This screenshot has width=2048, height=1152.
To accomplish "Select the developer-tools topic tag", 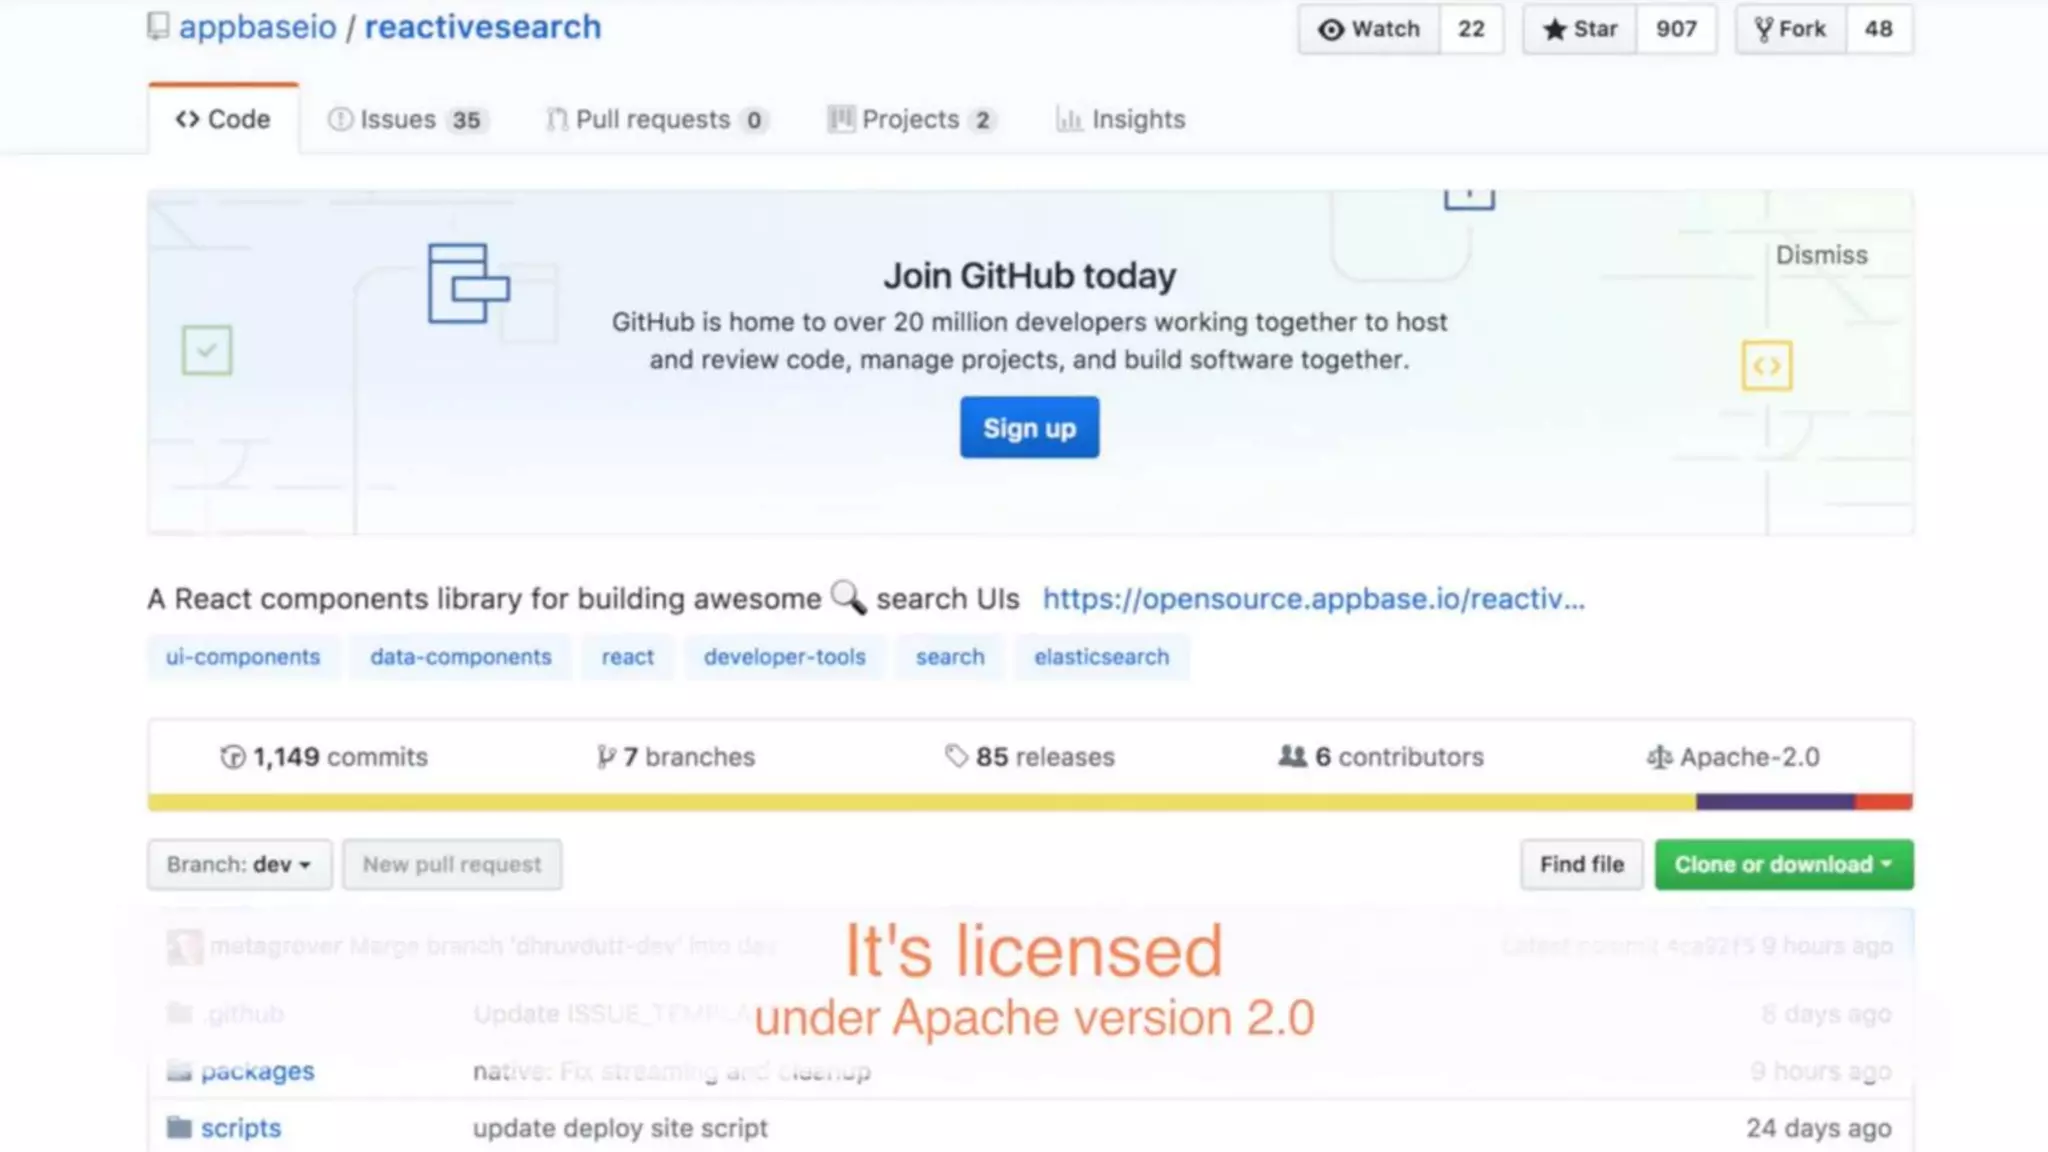I will pyautogui.click(x=785, y=657).
